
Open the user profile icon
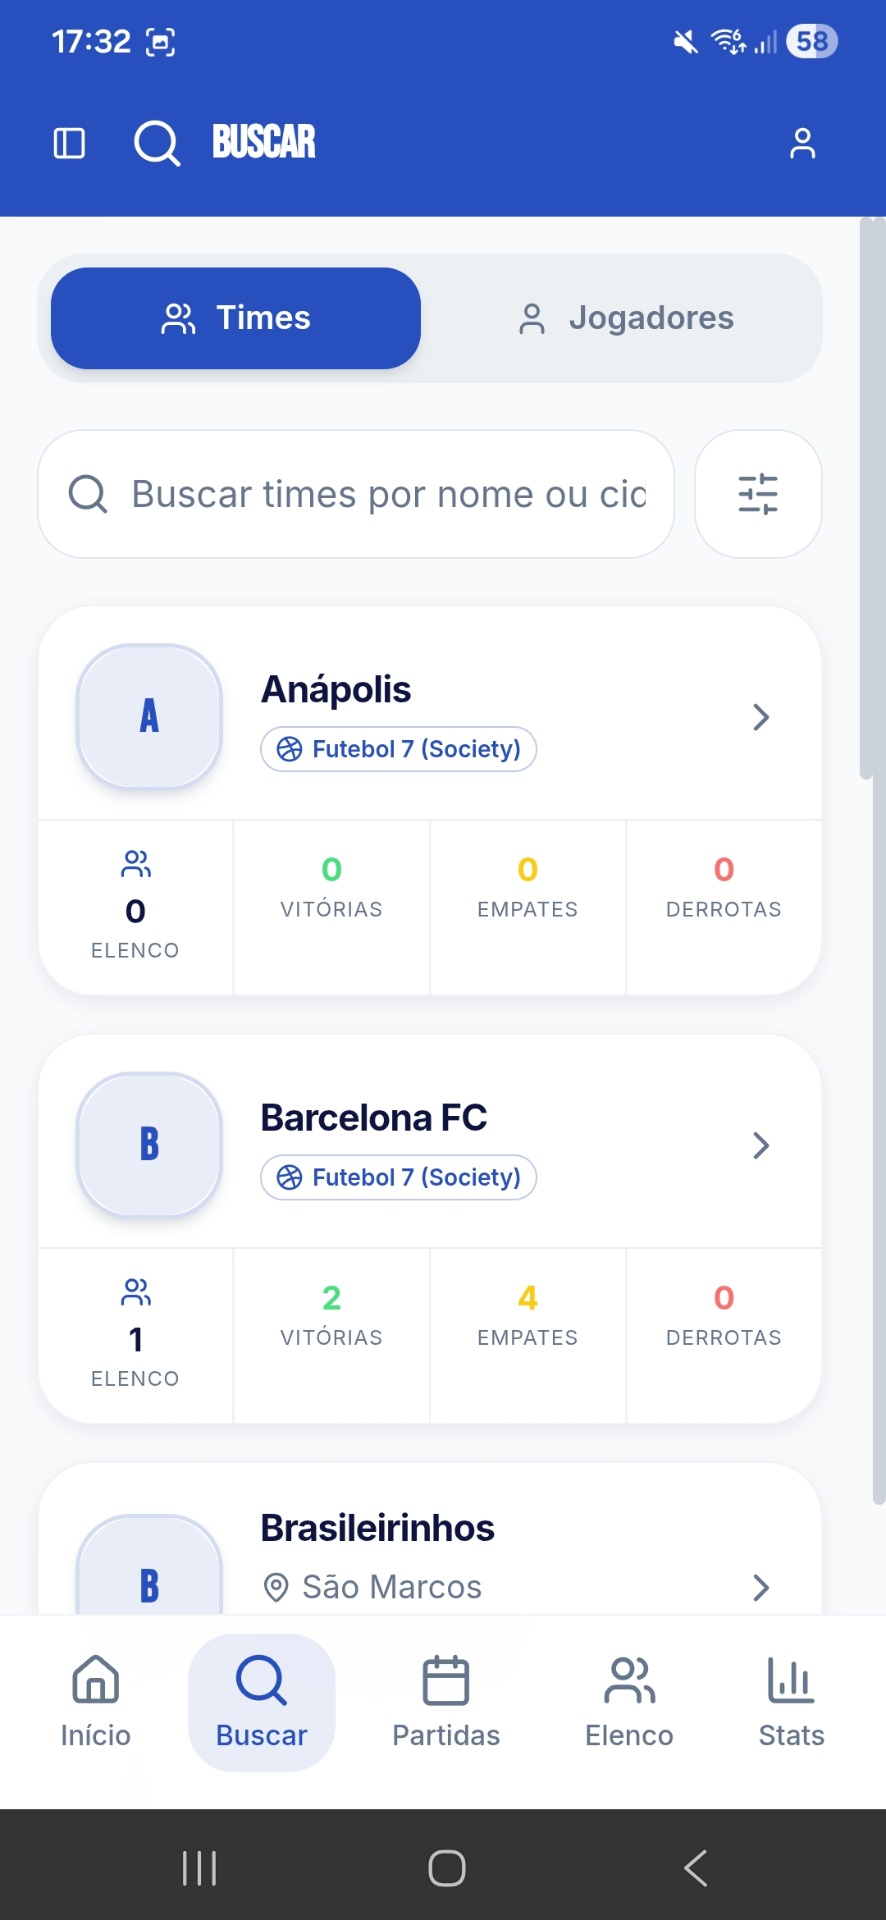pos(802,143)
